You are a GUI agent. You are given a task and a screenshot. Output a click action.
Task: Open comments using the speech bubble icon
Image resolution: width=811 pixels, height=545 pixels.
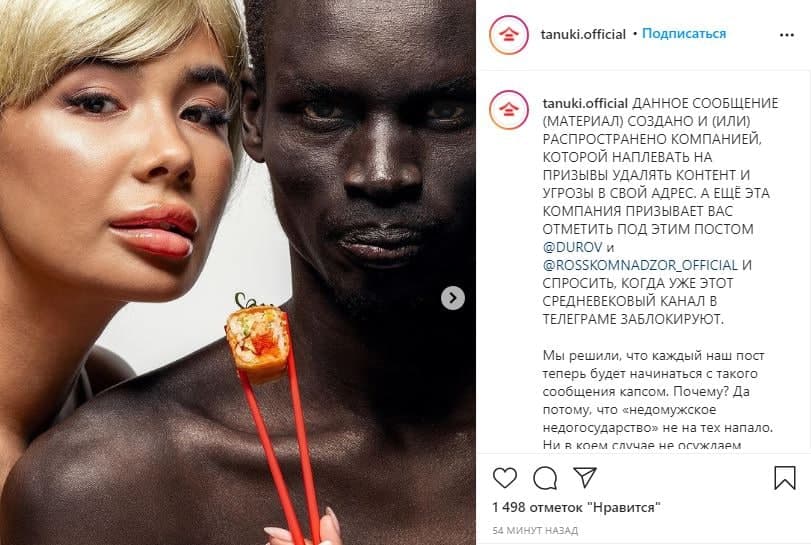point(545,478)
